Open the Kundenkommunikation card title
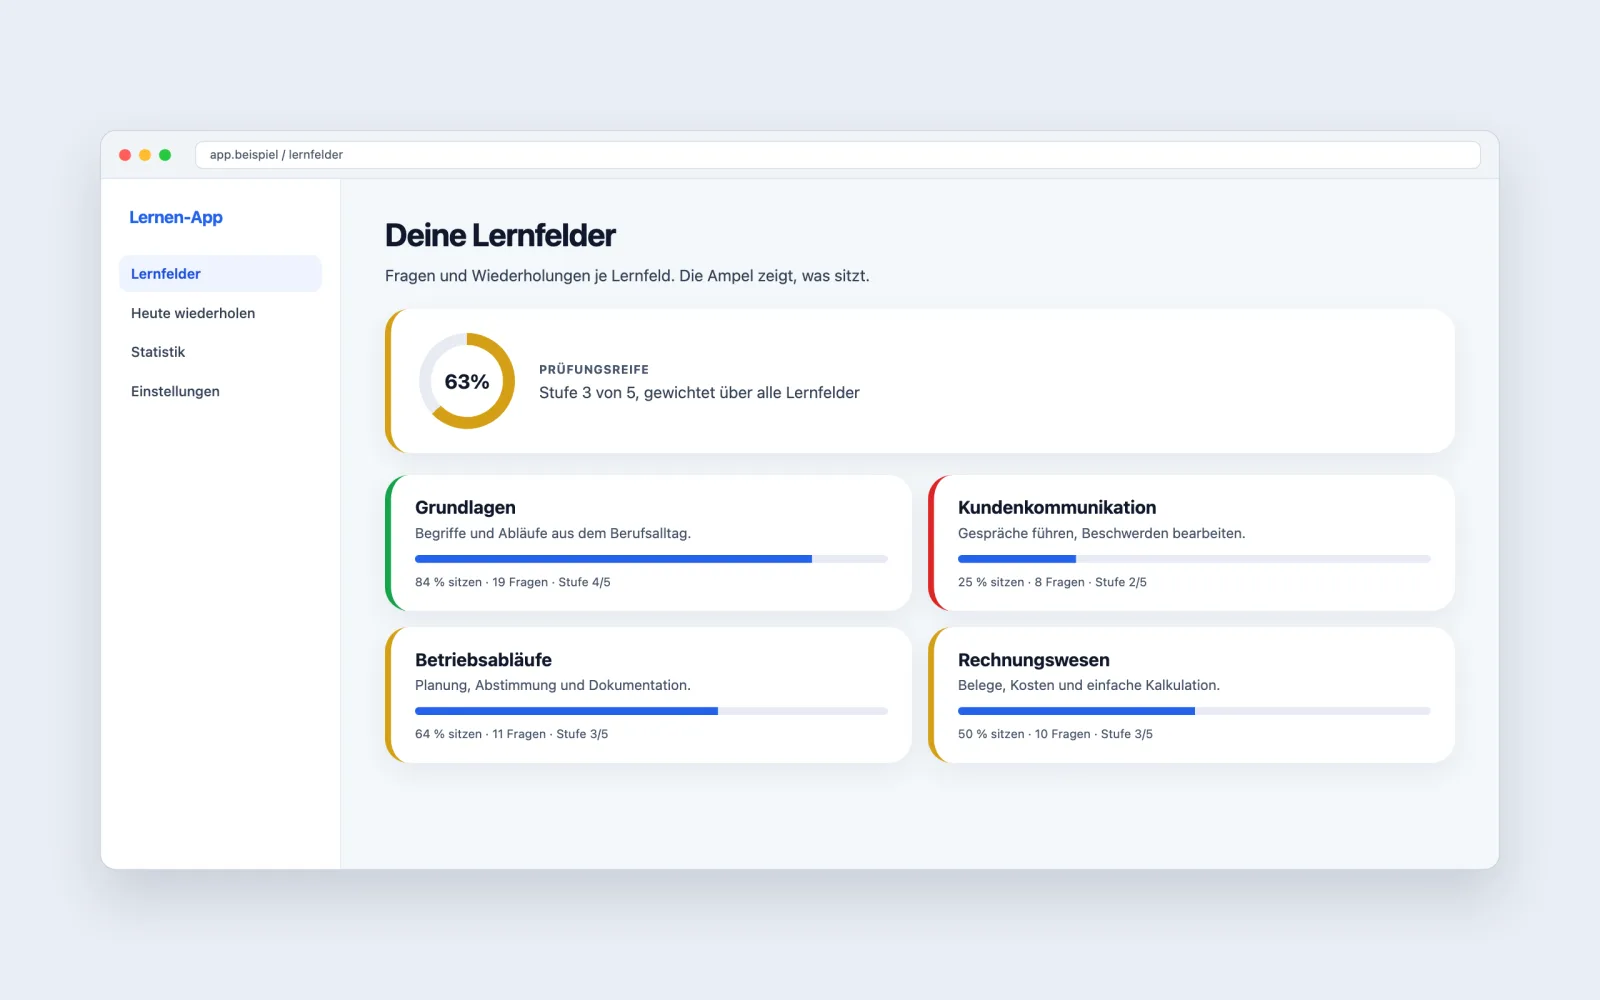1600x1000 pixels. pyautogui.click(x=1057, y=507)
